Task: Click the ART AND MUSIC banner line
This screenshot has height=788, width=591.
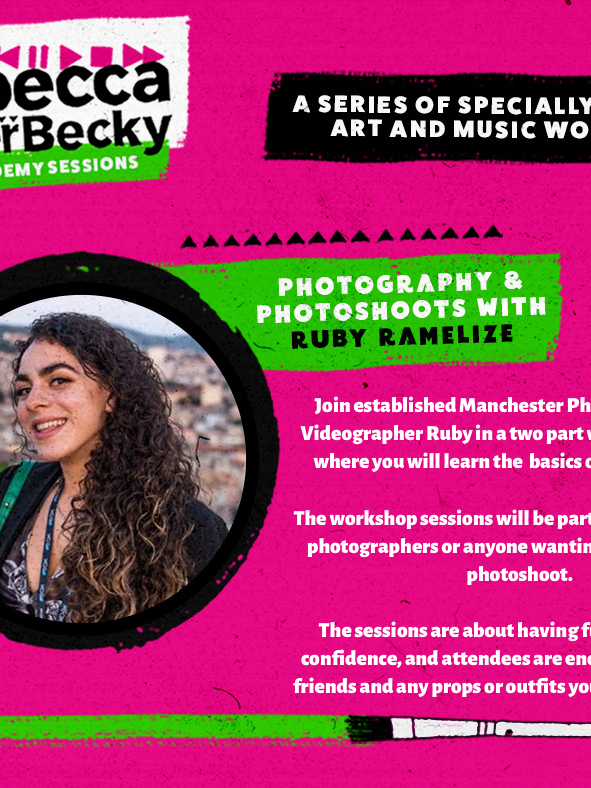Action: [x=460, y=129]
